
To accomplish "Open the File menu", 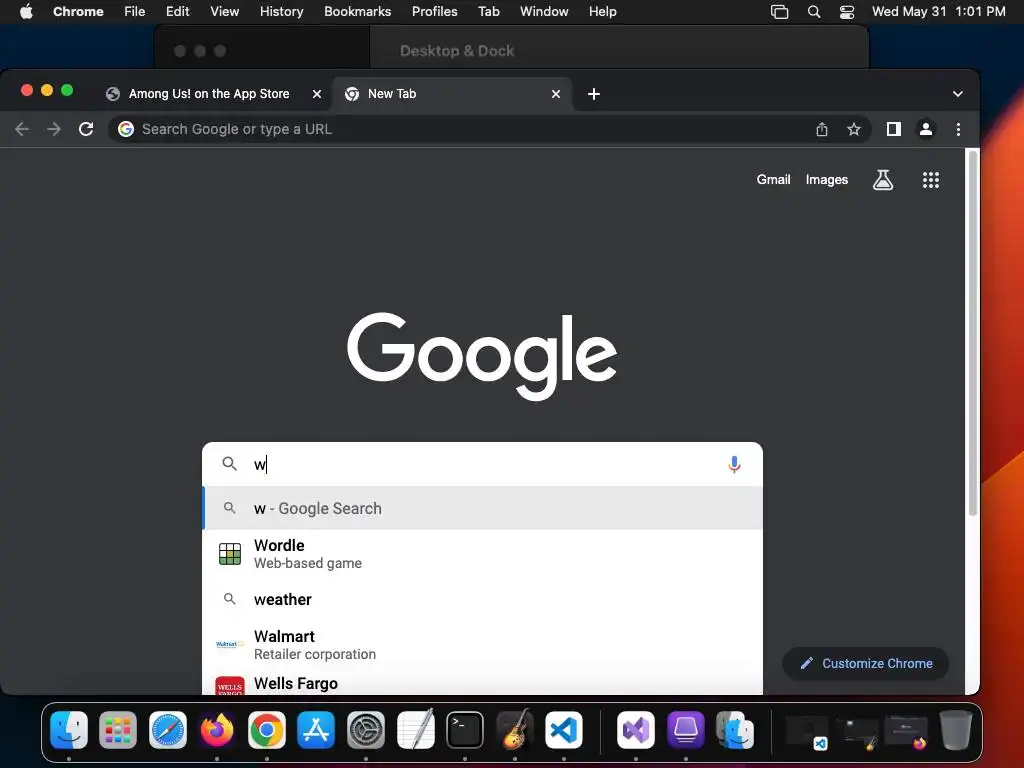I will [x=135, y=12].
